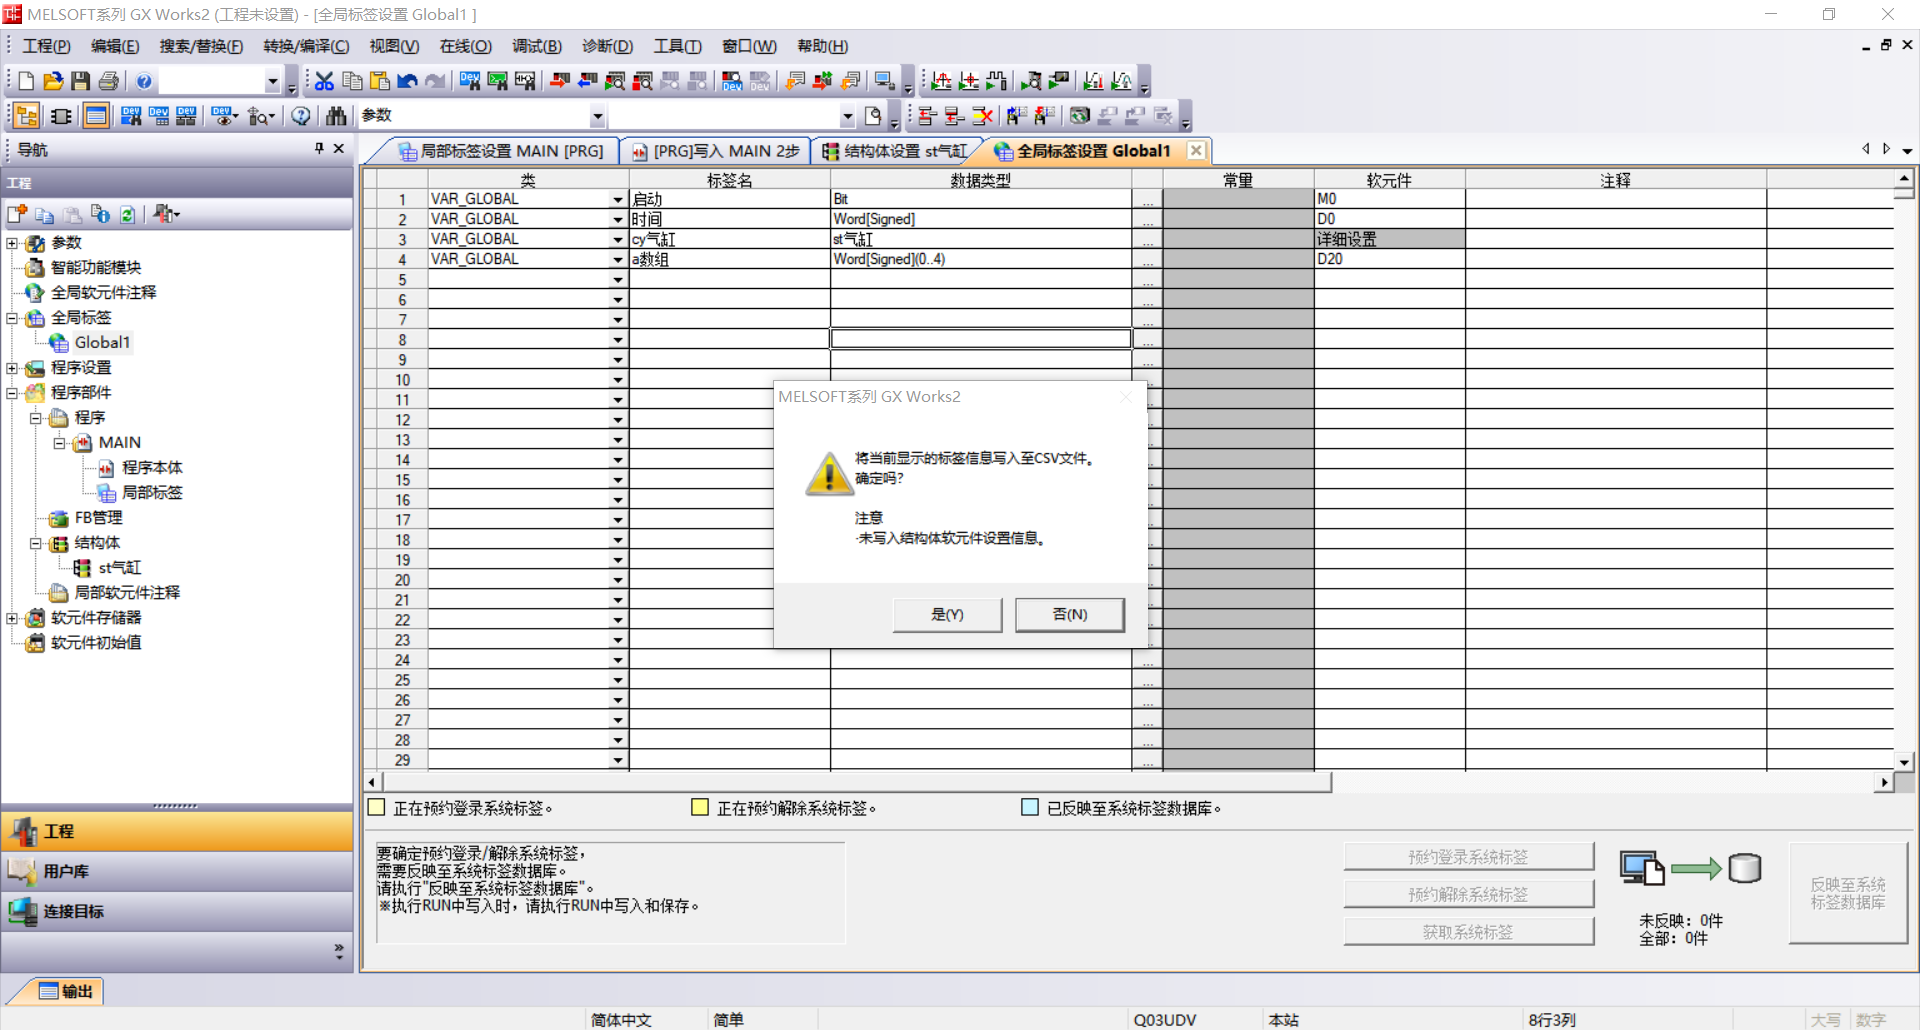Click 否(N) to cancel CSV export

(1069, 614)
